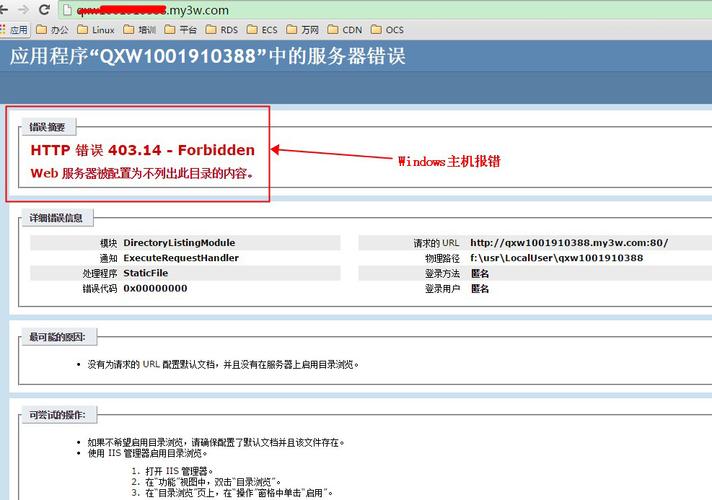This screenshot has width=712, height=500.
Task: Click step 2 双击“目录浏览” instruction
Action: (207, 482)
